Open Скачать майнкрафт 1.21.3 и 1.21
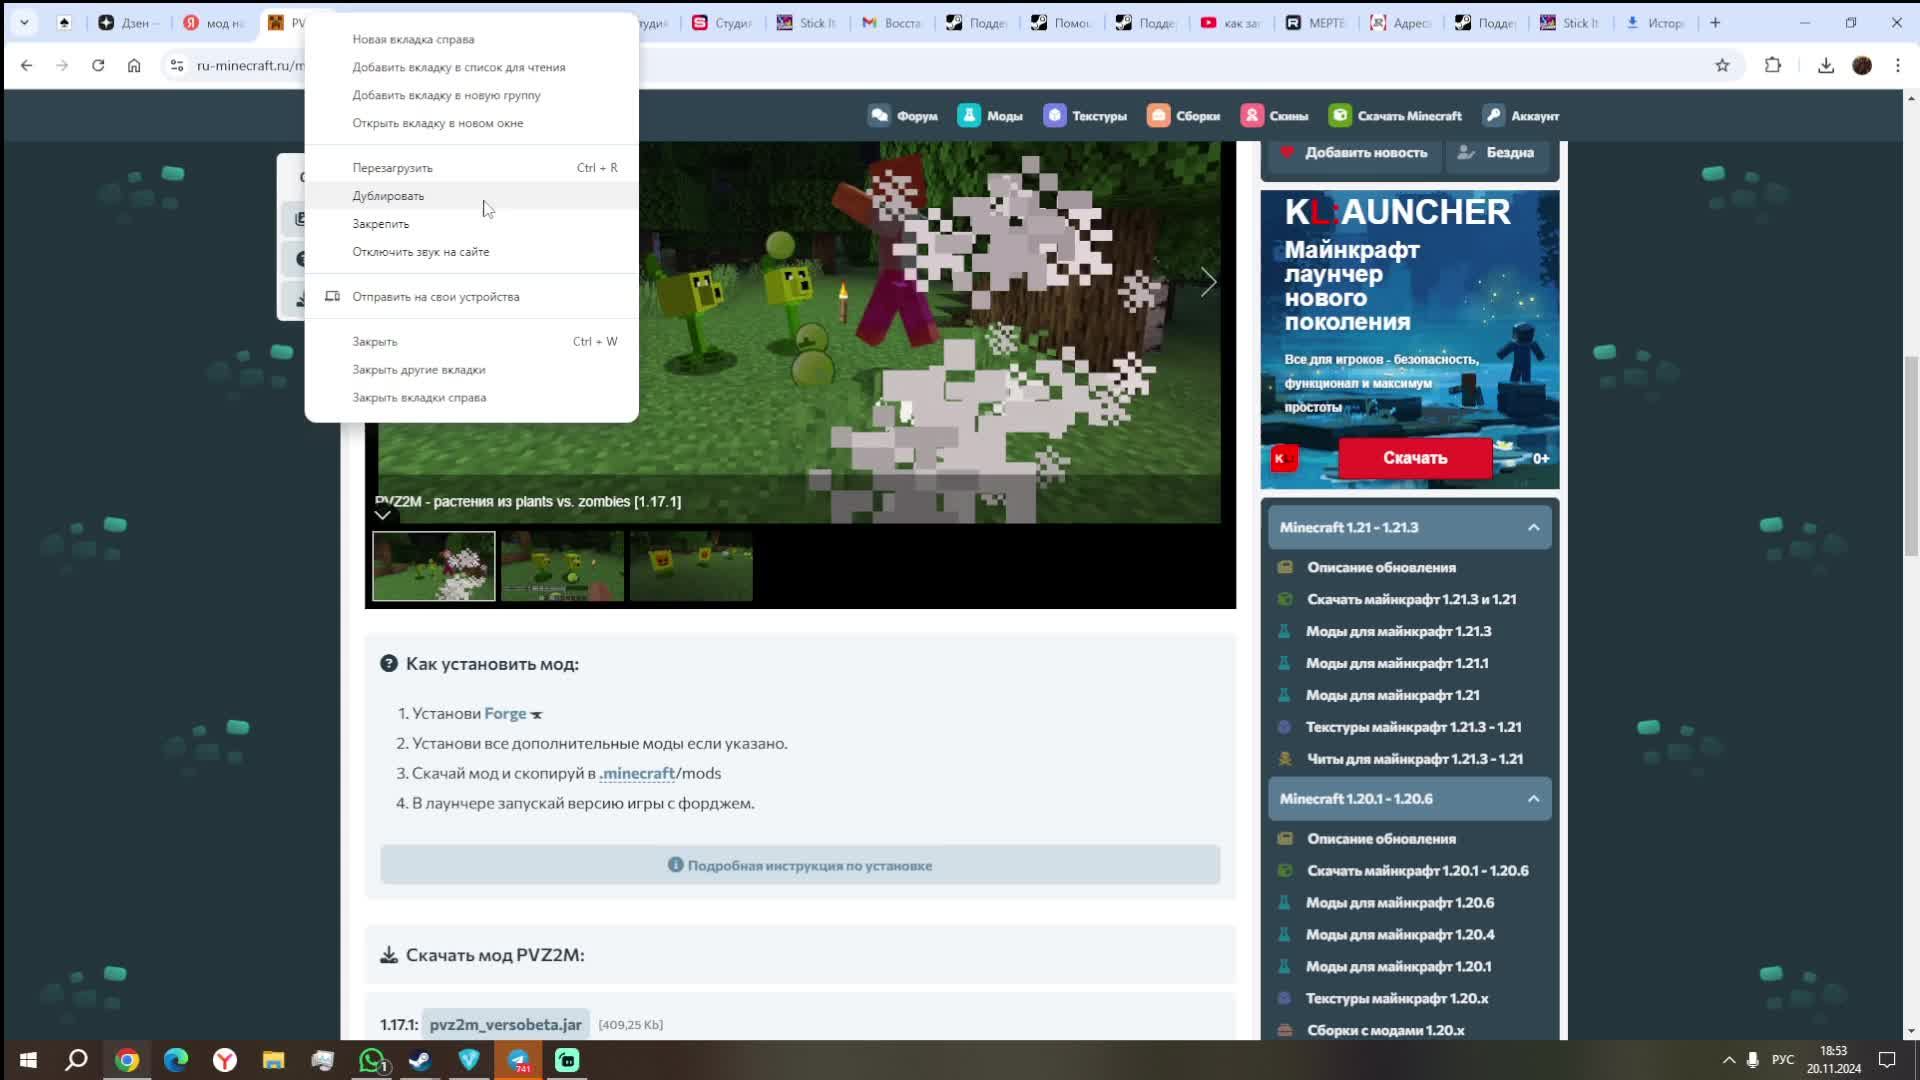This screenshot has width=1920, height=1080. 1411,599
